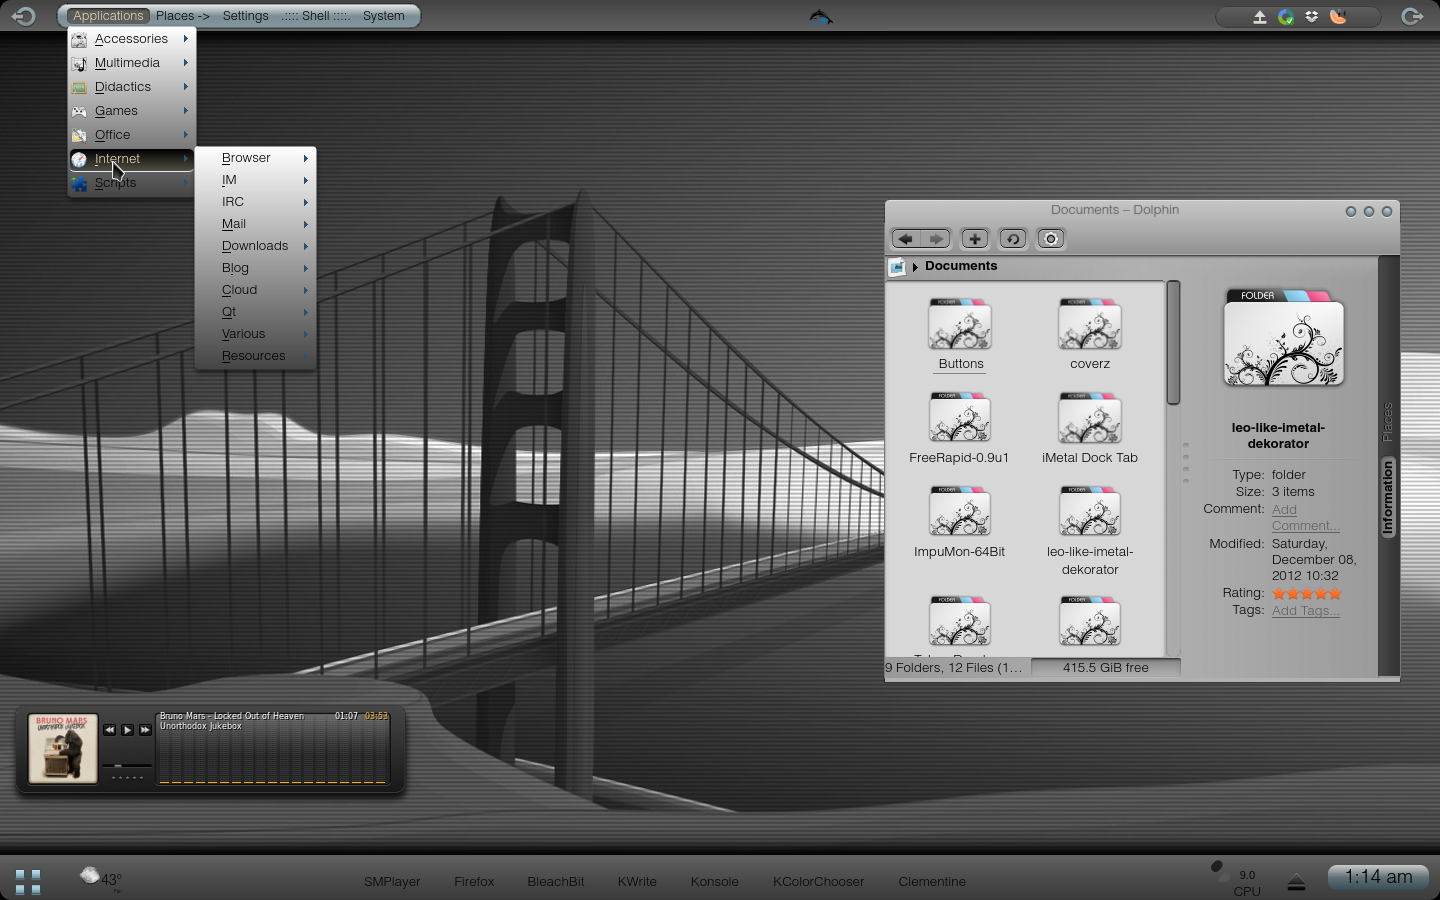Expand the Office submenu

click(x=131, y=135)
